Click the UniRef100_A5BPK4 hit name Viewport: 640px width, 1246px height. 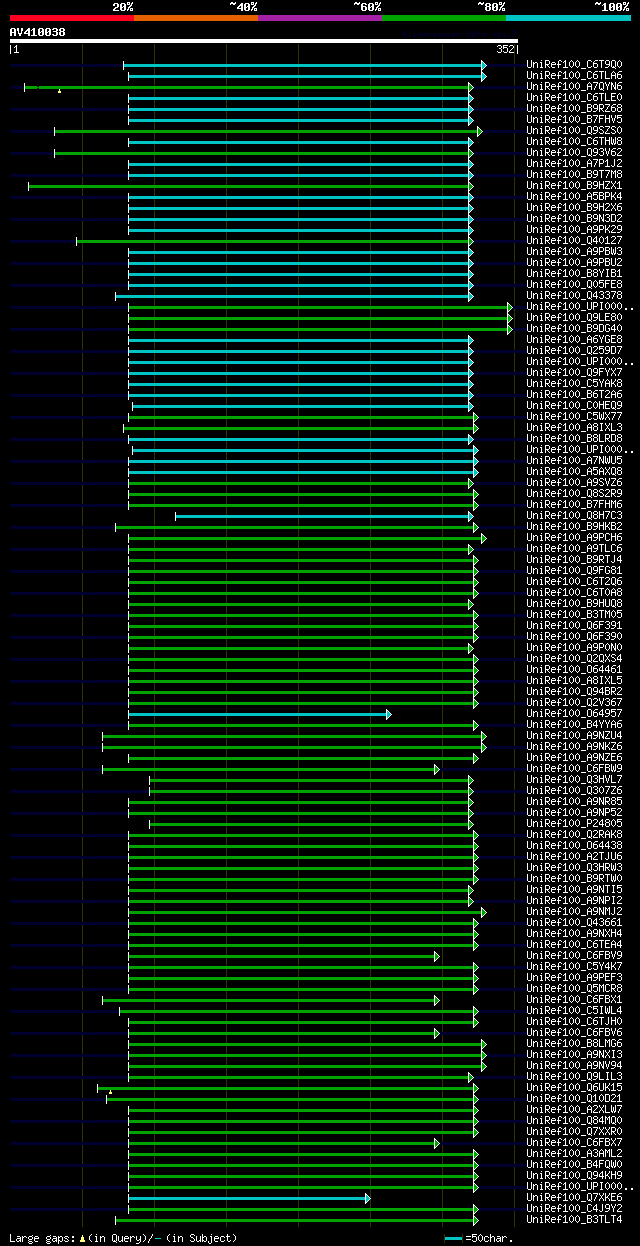pos(574,197)
